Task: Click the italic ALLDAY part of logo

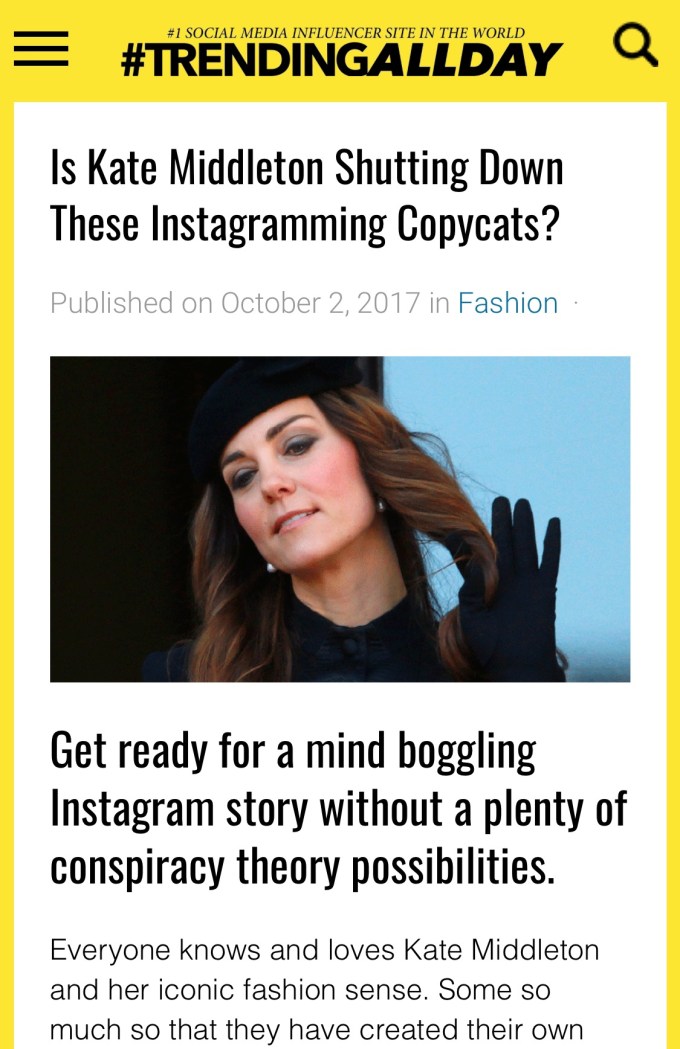Action: (464, 60)
